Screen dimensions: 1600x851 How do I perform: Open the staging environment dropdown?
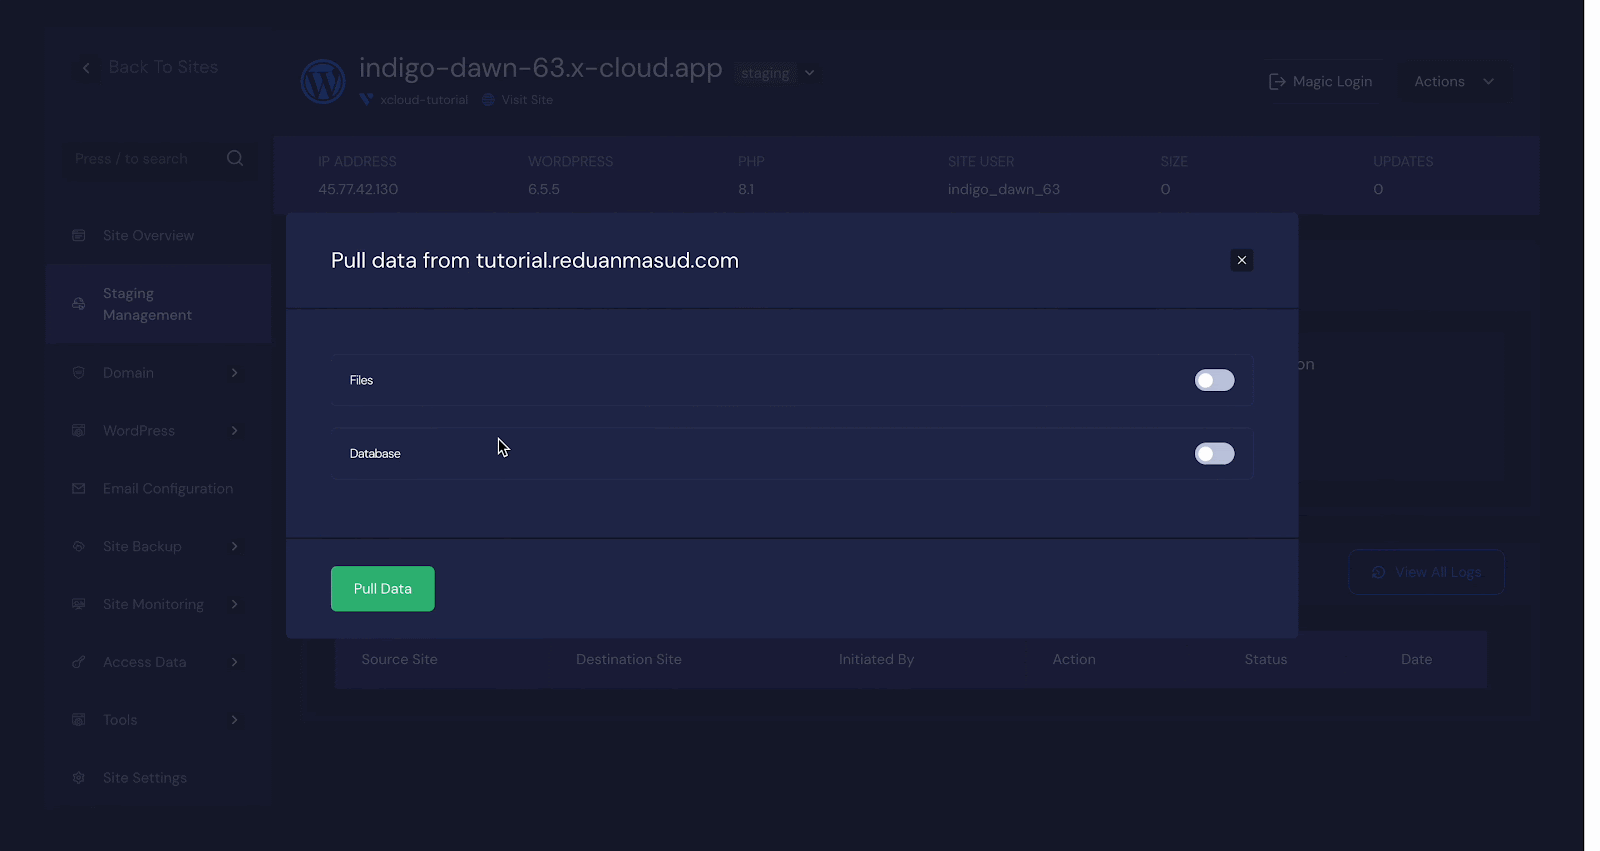click(x=809, y=73)
